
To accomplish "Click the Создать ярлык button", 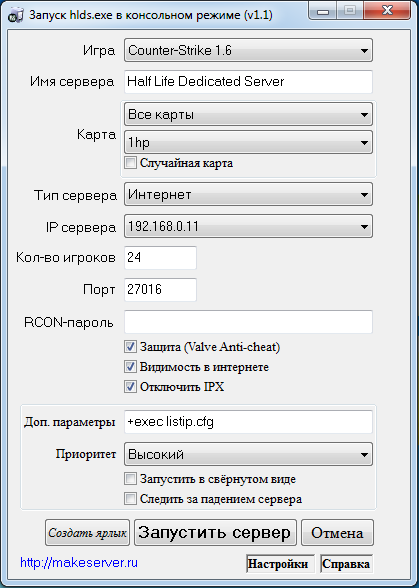I will click(x=87, y=533).
